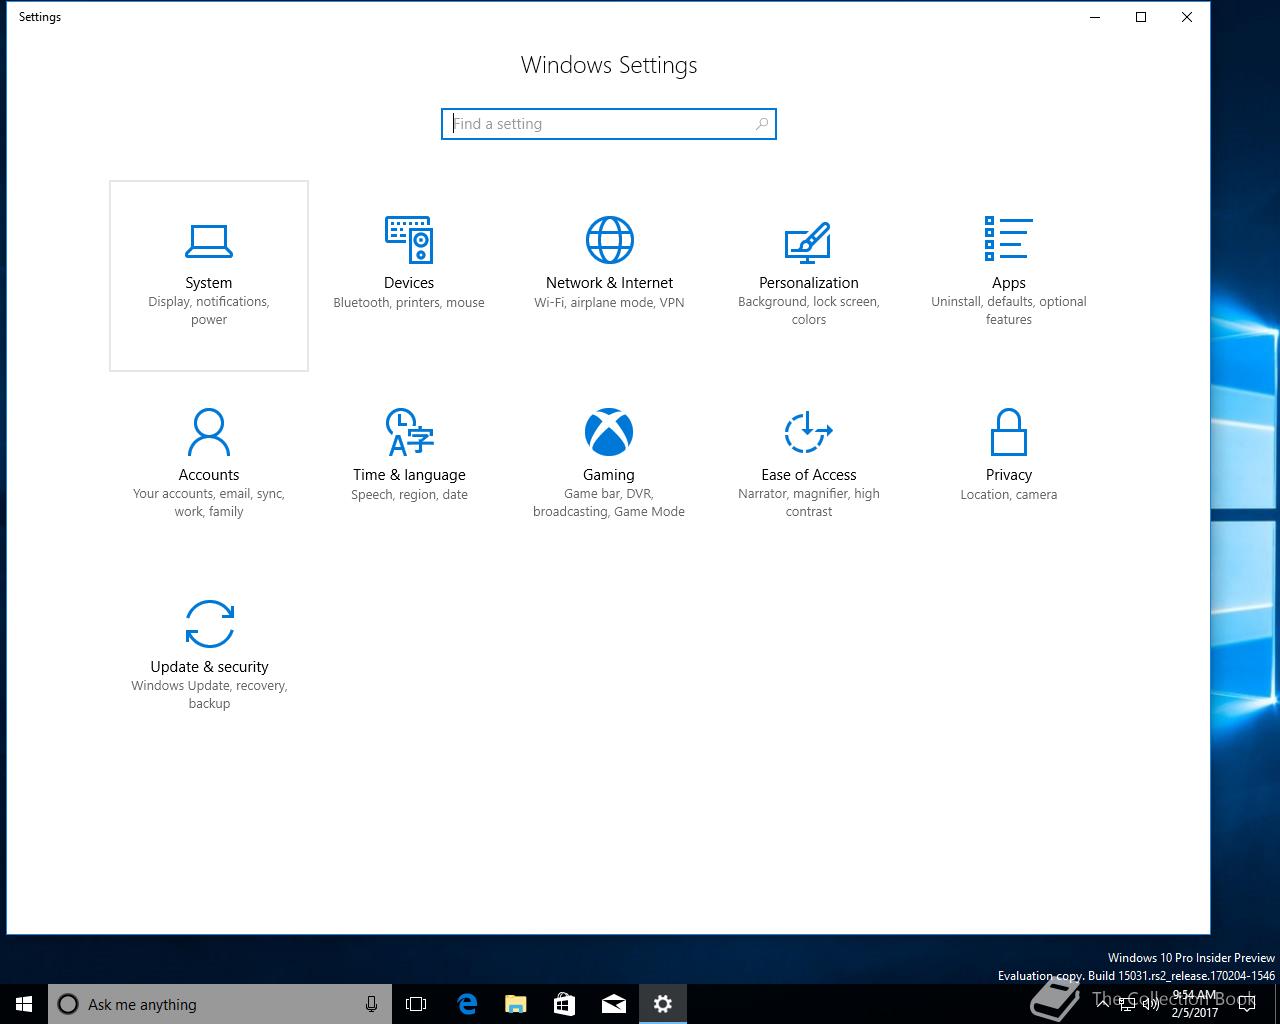Close the Settings window
The width and height of the screenshot is (1280, 1024).
pos(1187,17)
